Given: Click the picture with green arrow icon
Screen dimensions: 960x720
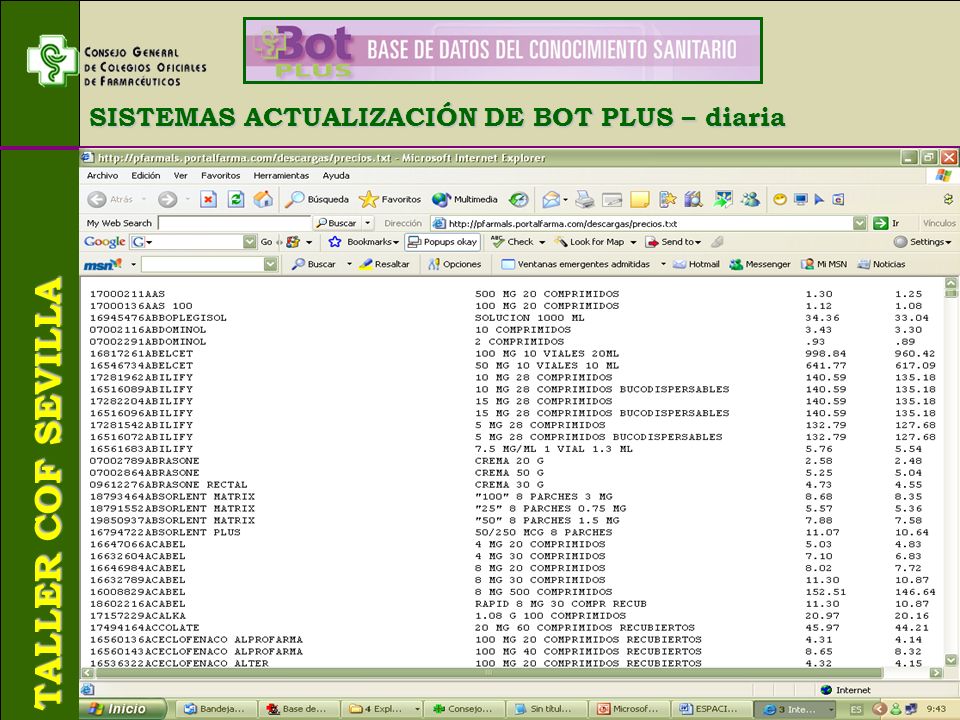Looking at the screenshot, I should pyautogui.click(x=723, y=199).
